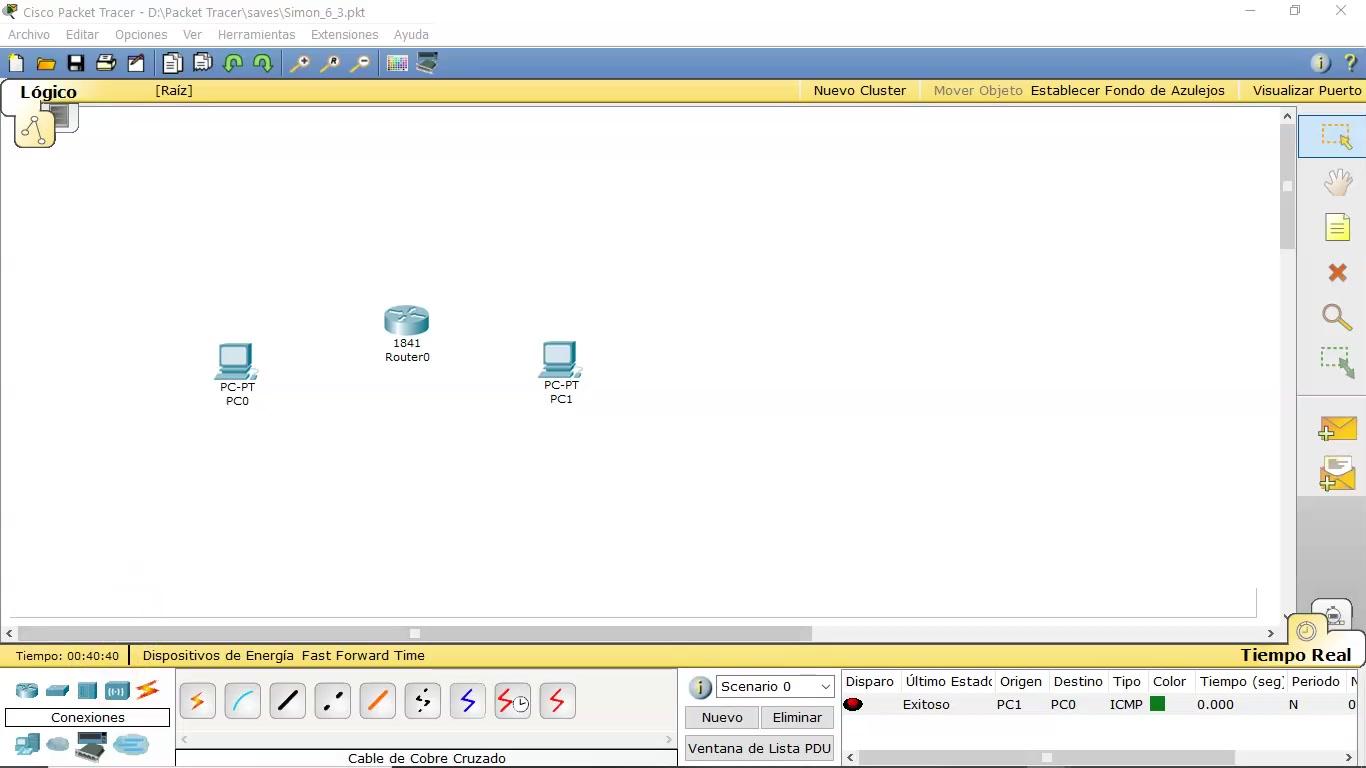Select the Routers device category
The width and height of the screenshot is (1366, 768).
tap(27, 690)
